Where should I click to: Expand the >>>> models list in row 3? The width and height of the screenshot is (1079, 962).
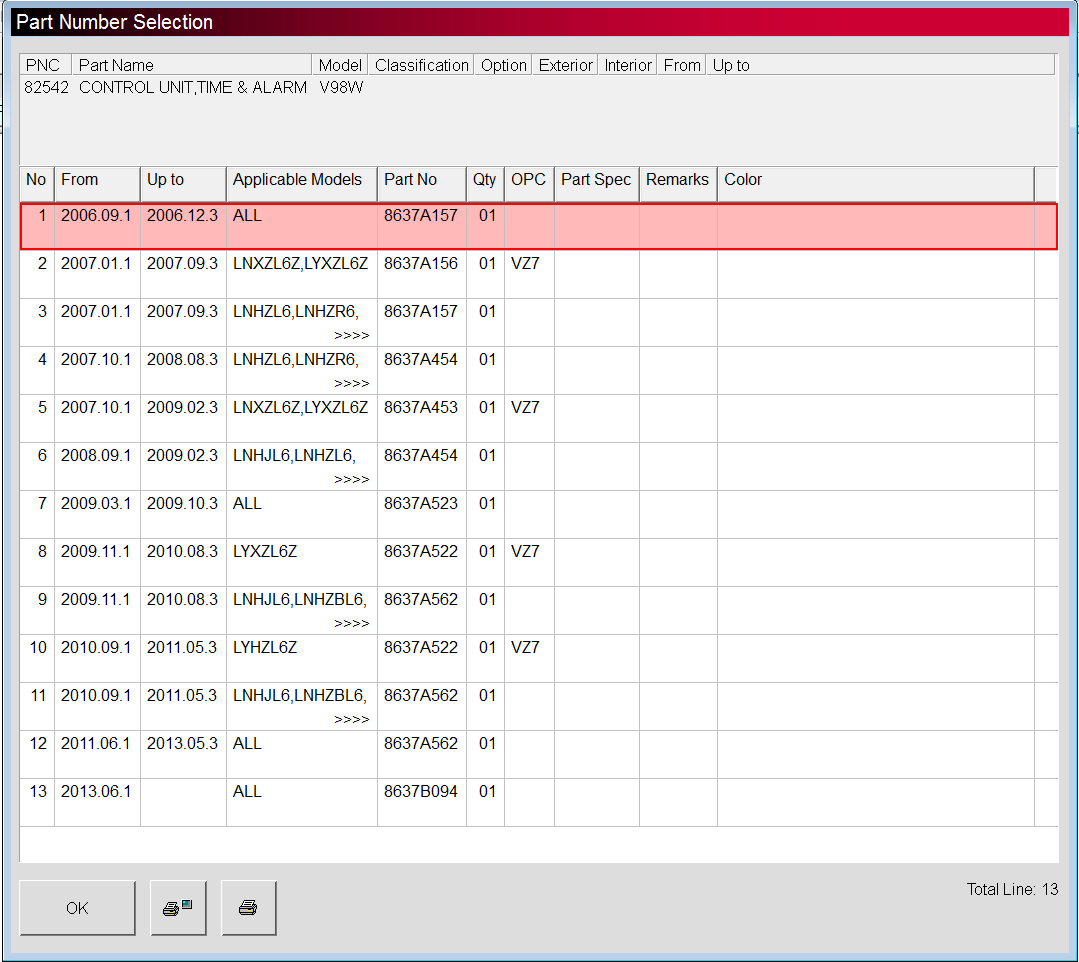[x=351, y=336]
